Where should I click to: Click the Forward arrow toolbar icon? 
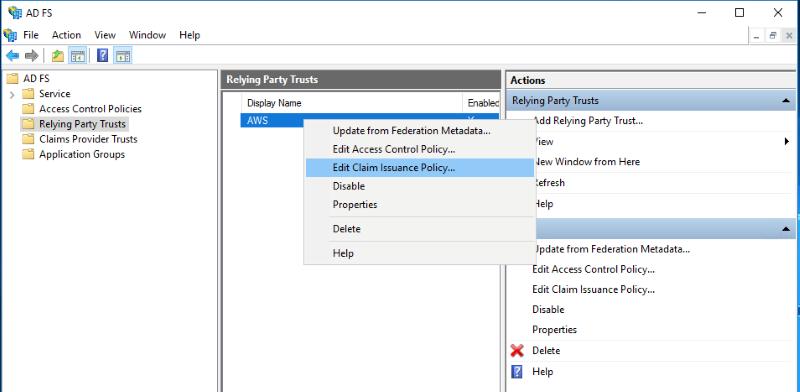32,56
